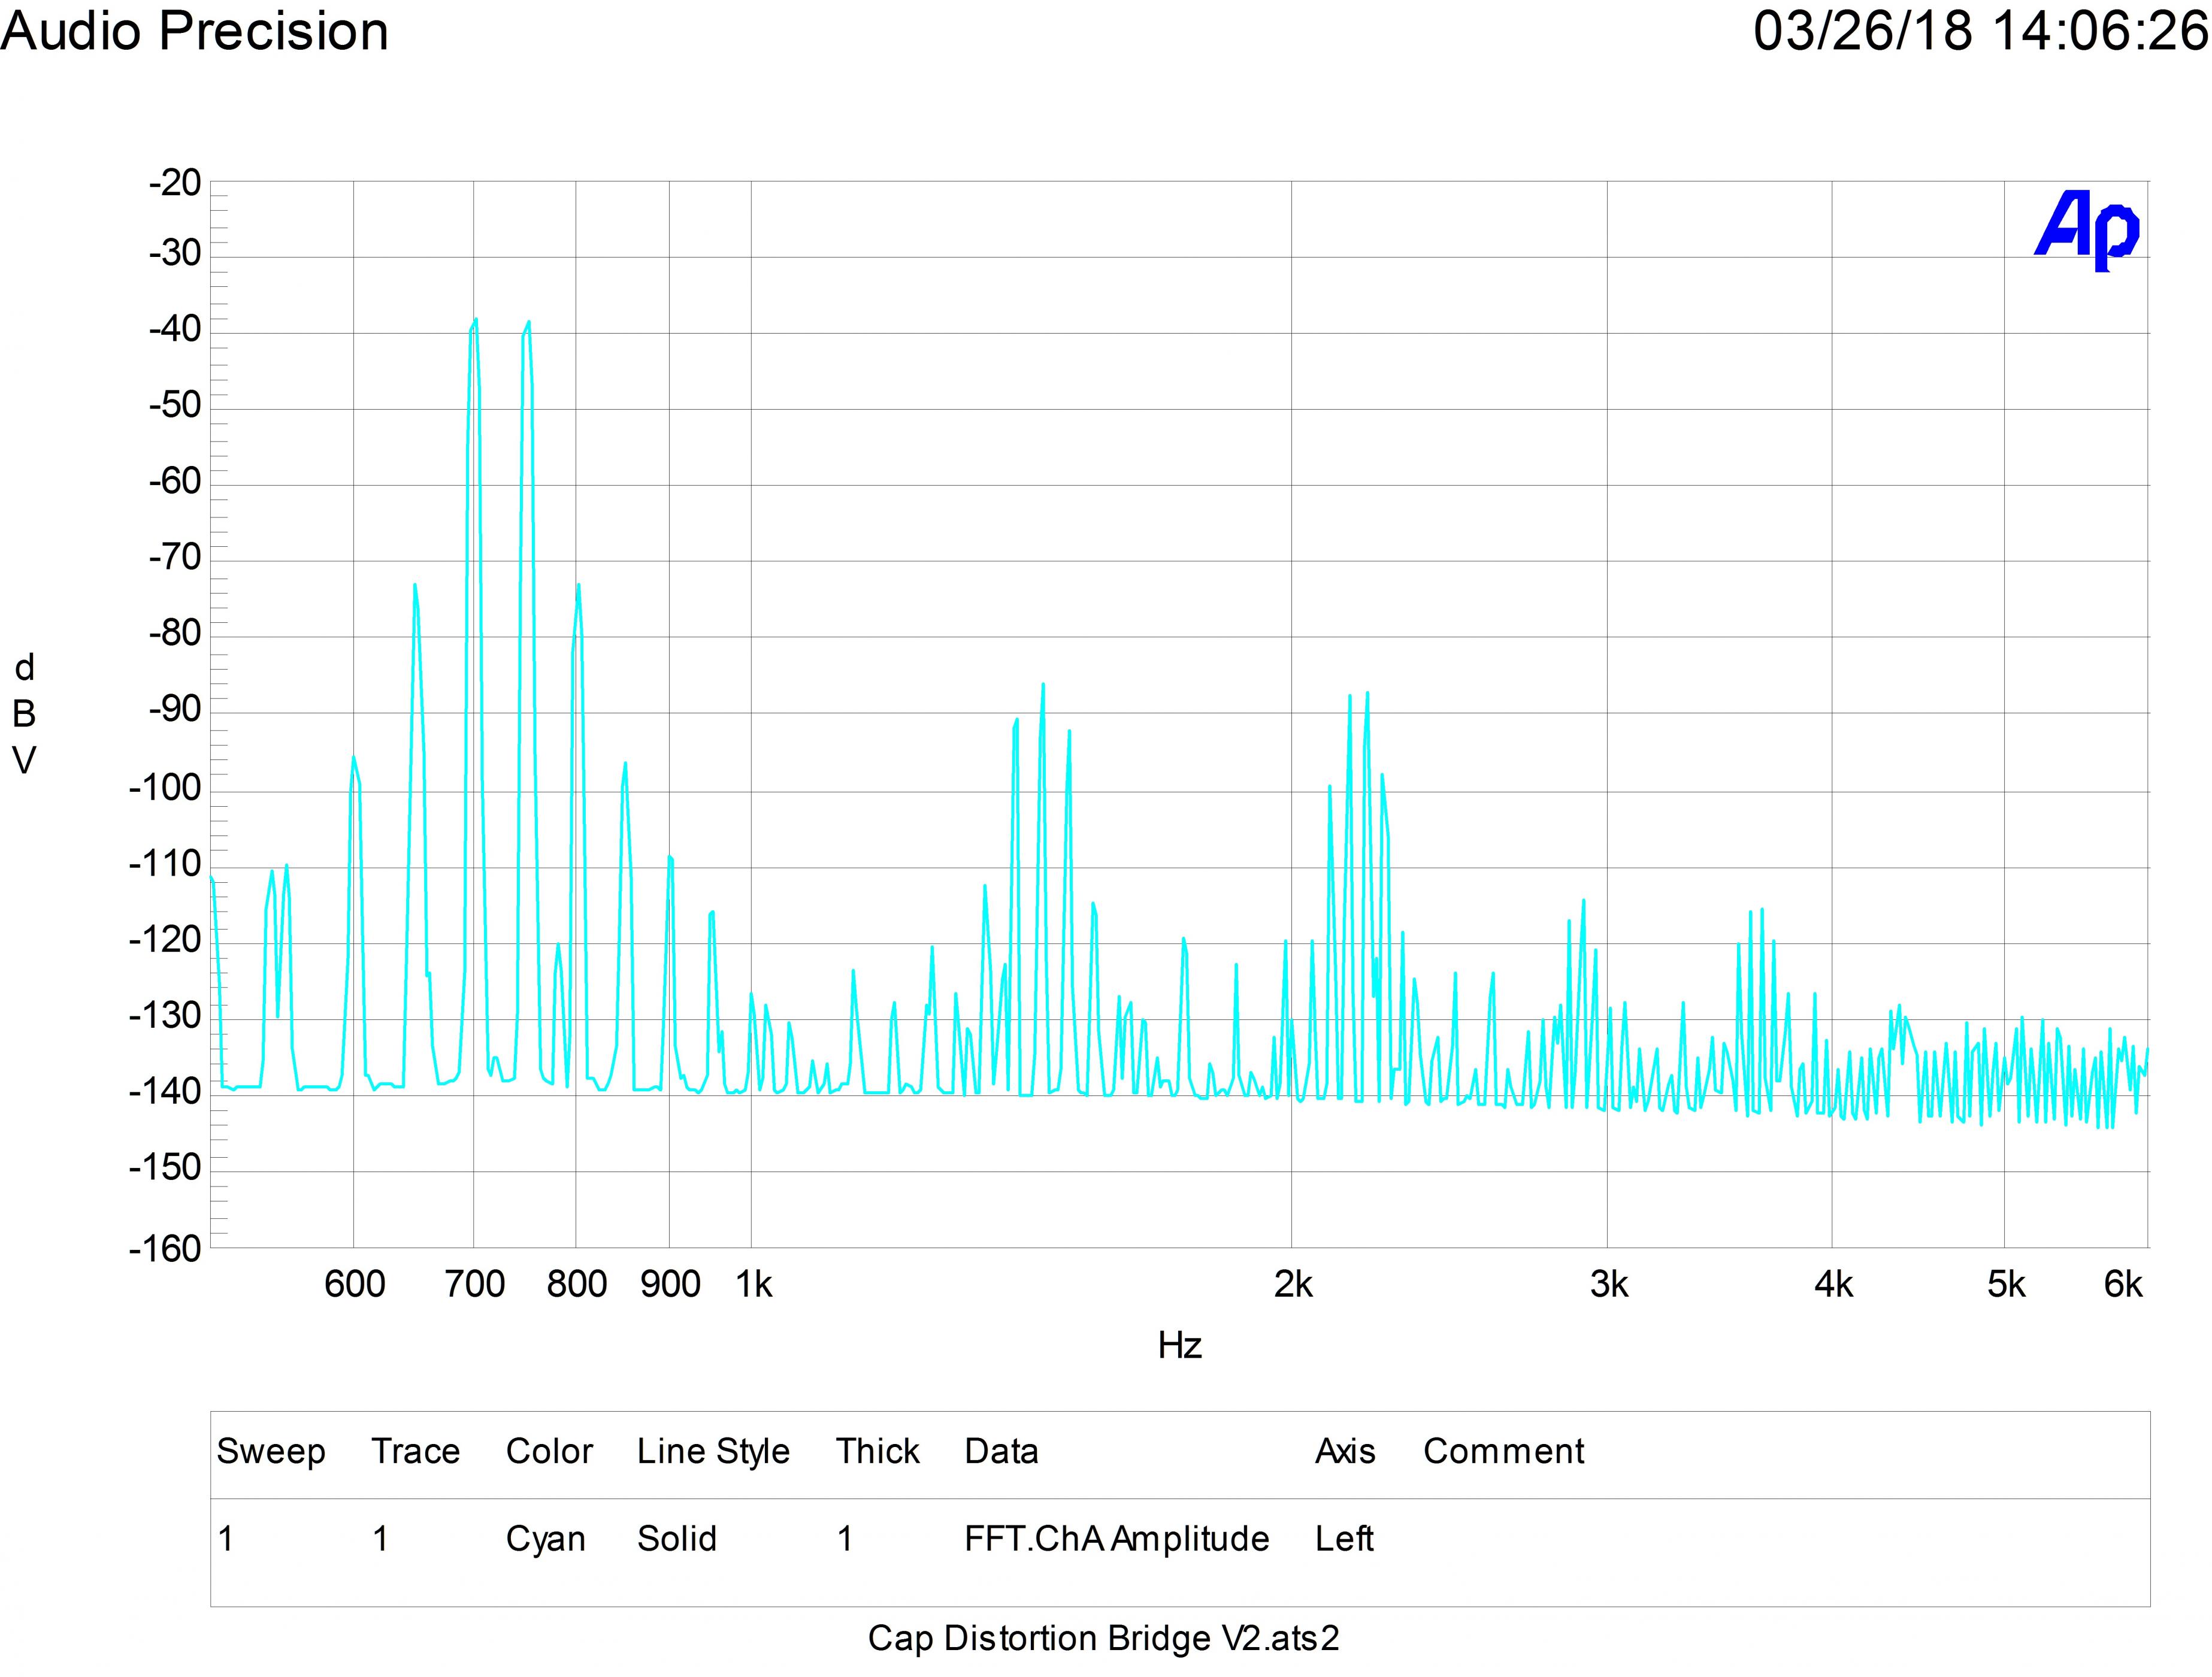Click the 3k frequency tick label

(x=1609, y=1284)
